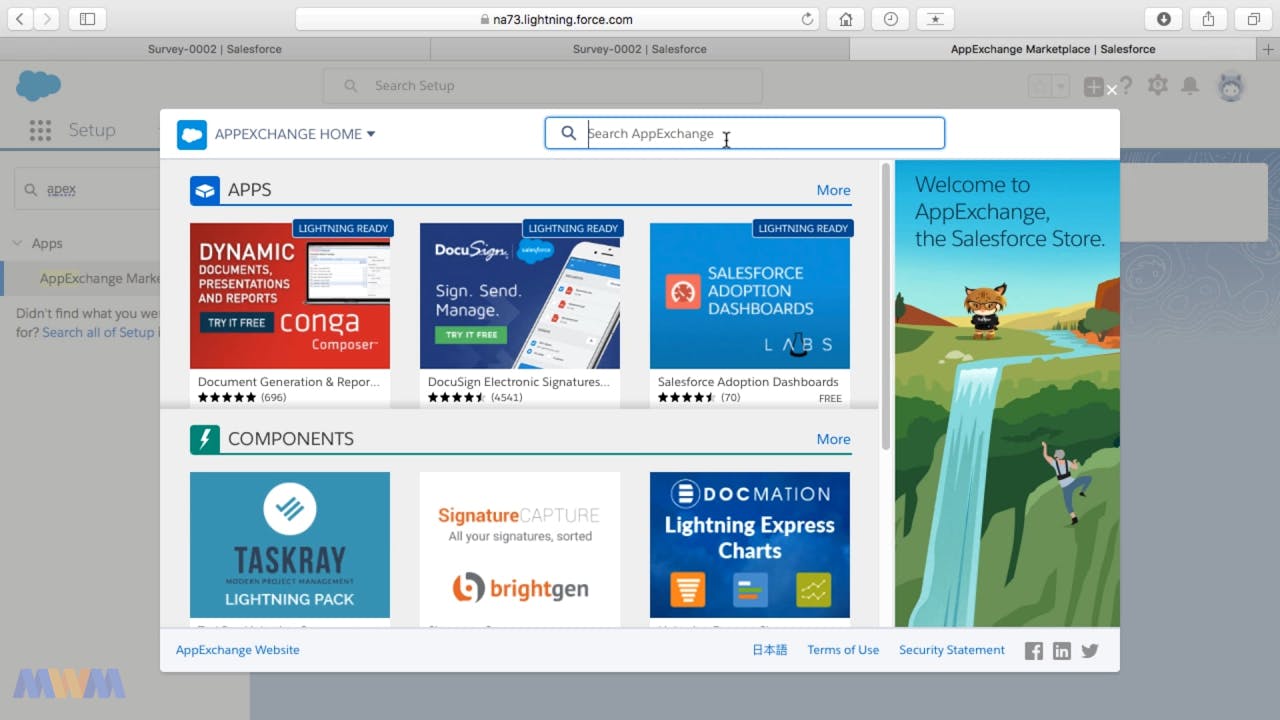Open the Terms of Use link
Screen dimensions: 1280x720
coord(843,650)
